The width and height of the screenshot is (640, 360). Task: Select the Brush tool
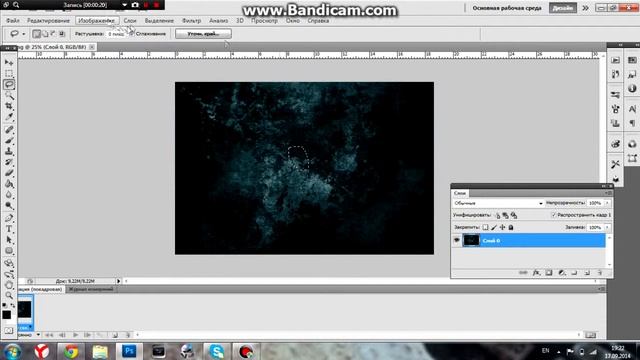9,140
